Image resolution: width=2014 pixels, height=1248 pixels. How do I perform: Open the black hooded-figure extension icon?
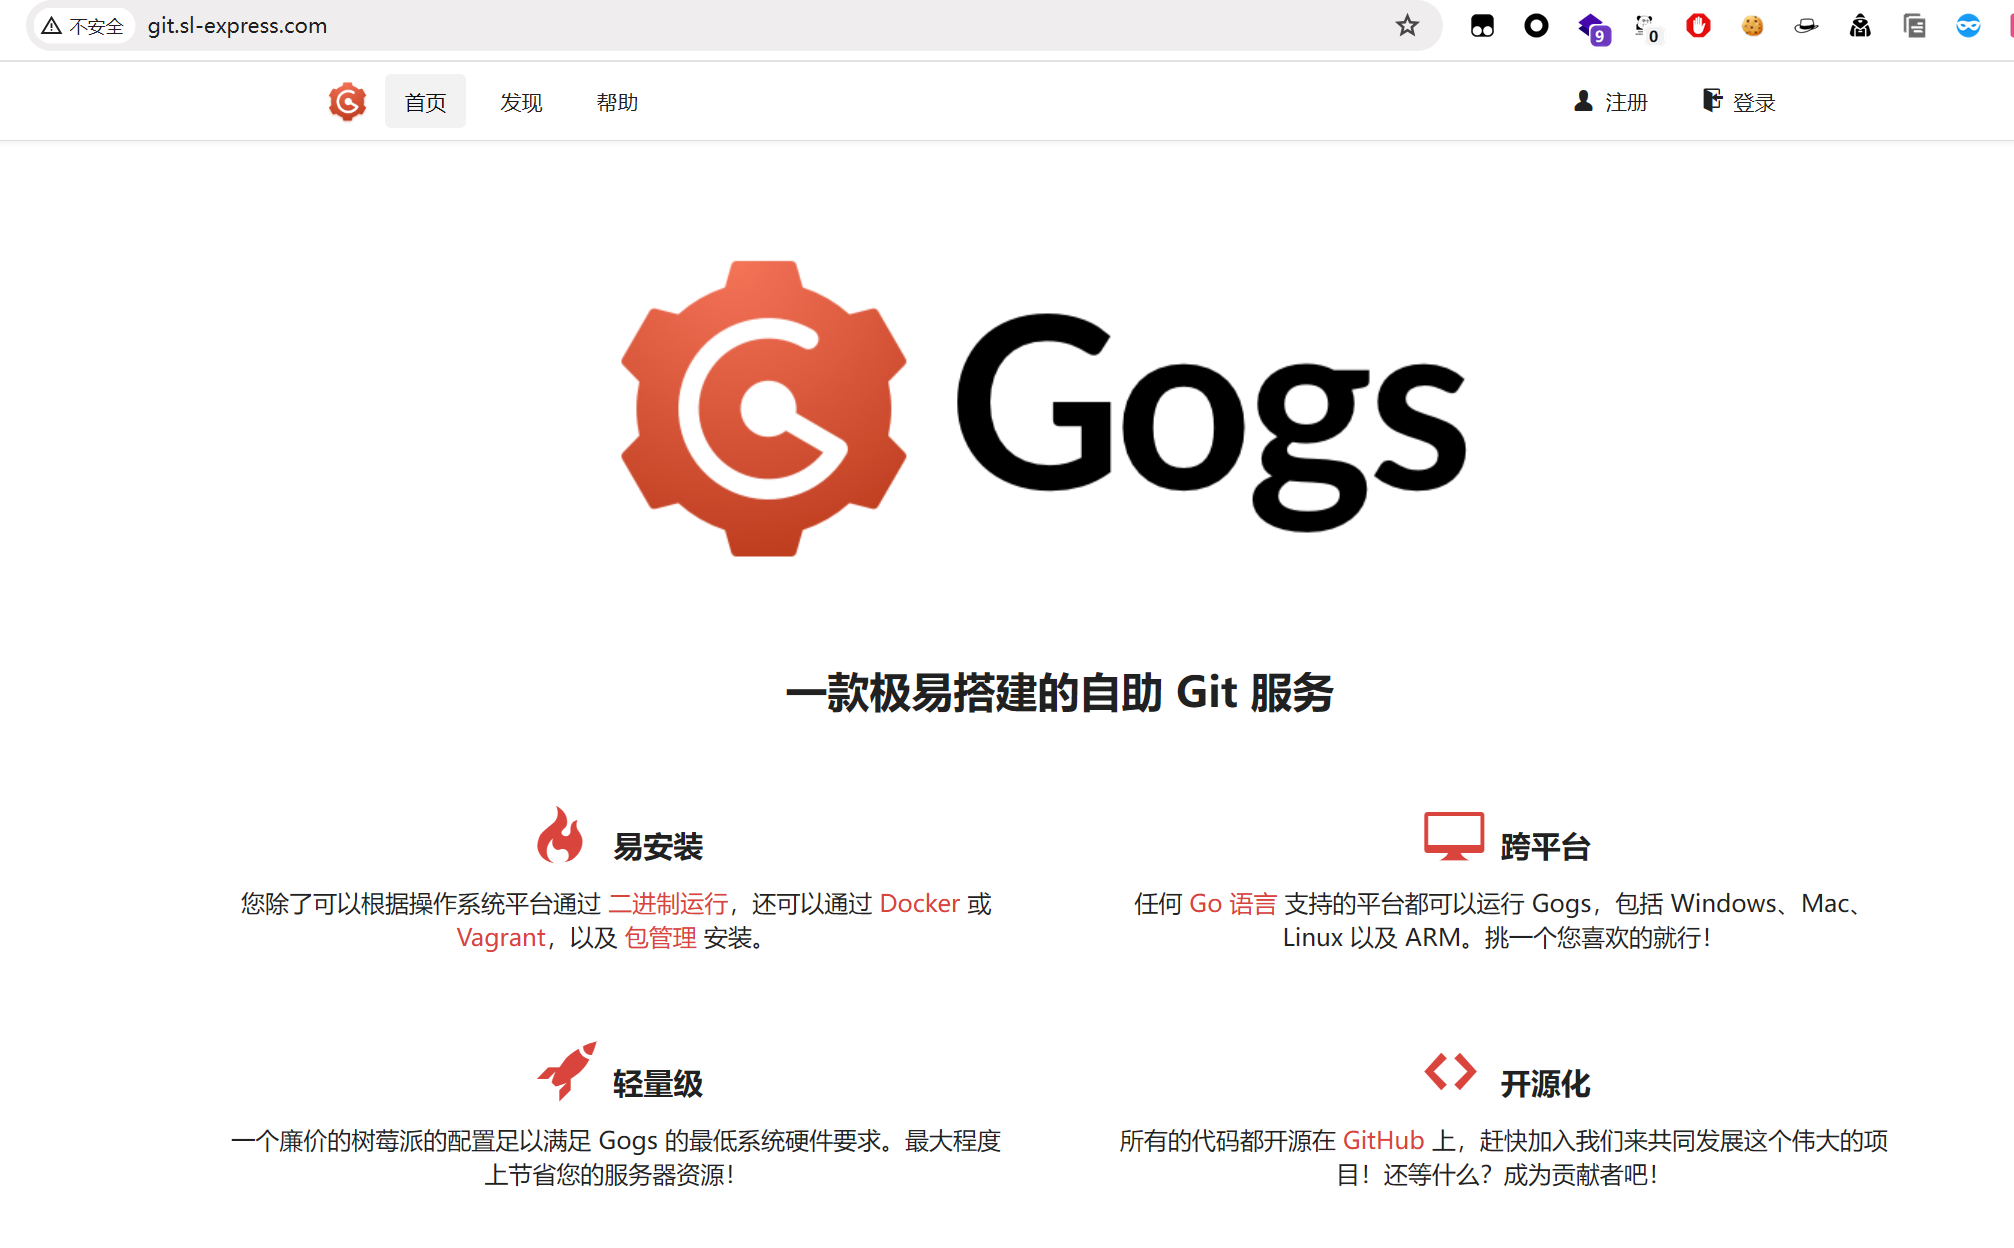[1860, 26]
